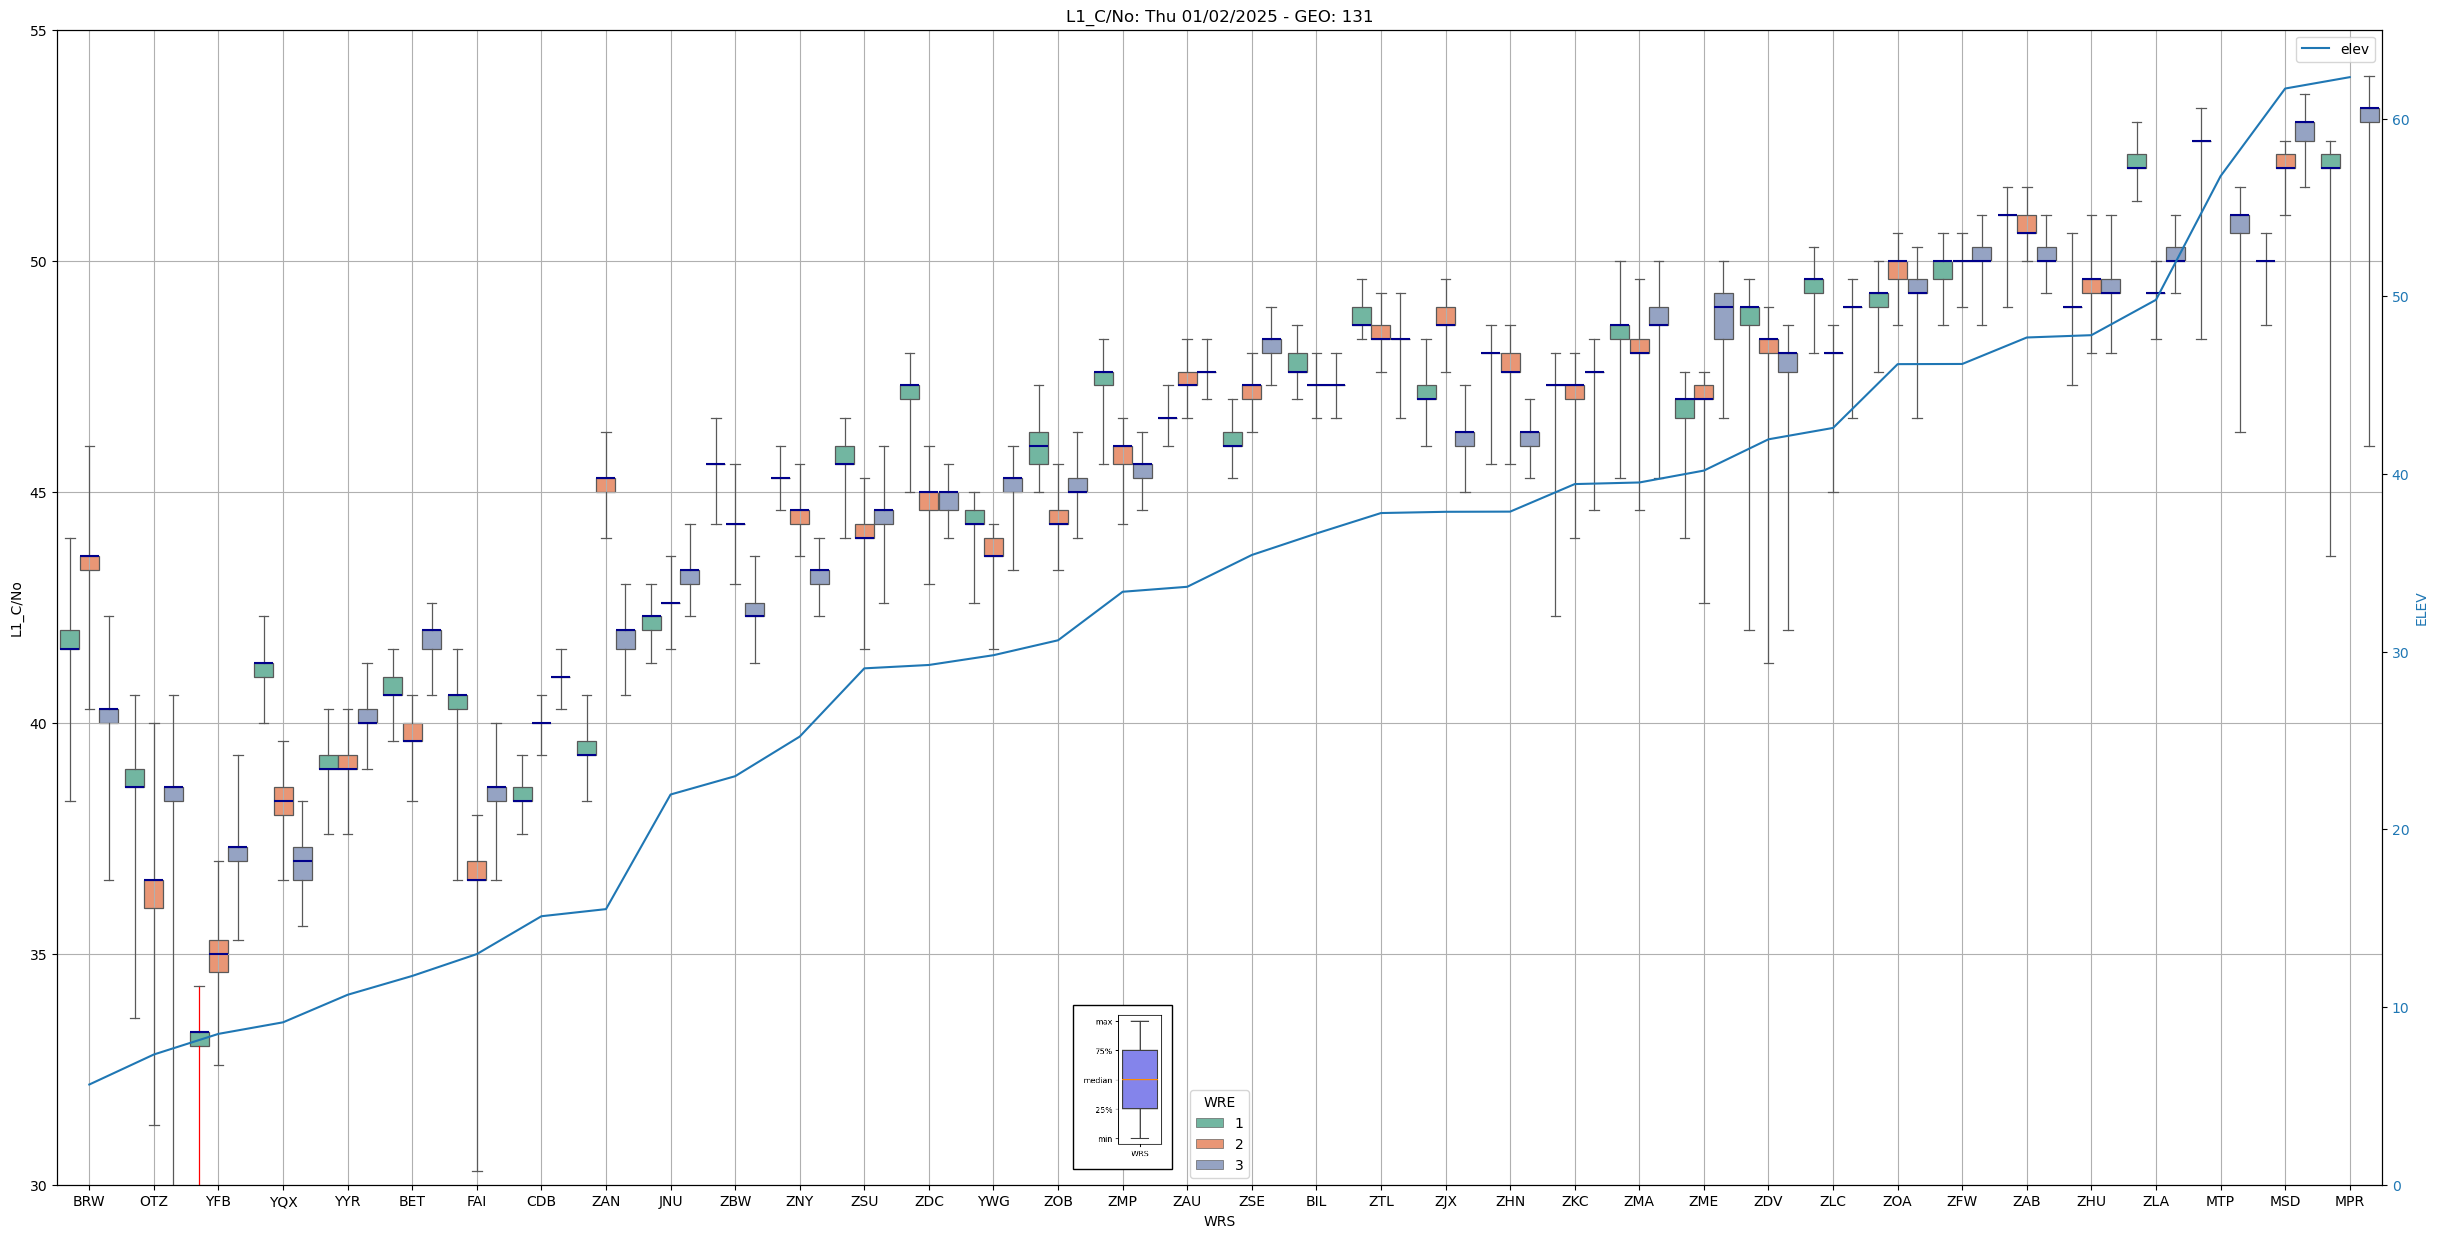Click the red whisker line near YFB
Viewport: 2439px width, 1238px height.
point(199,1110)
